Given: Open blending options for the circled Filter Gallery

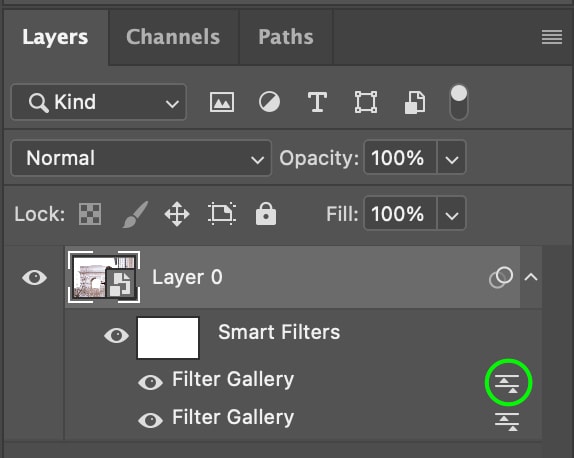Looking at the screenshot, I should pos(507,383).
